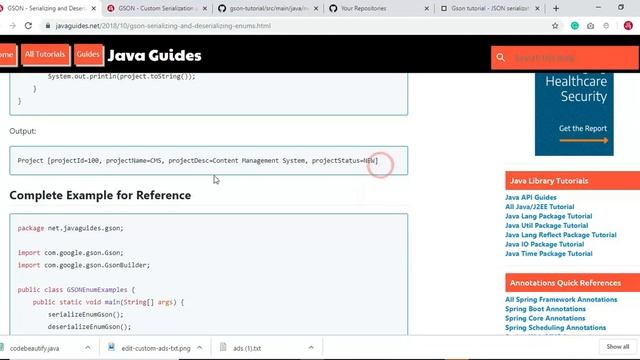View site security lock info
640x360 pixels.
pos(48,26)
